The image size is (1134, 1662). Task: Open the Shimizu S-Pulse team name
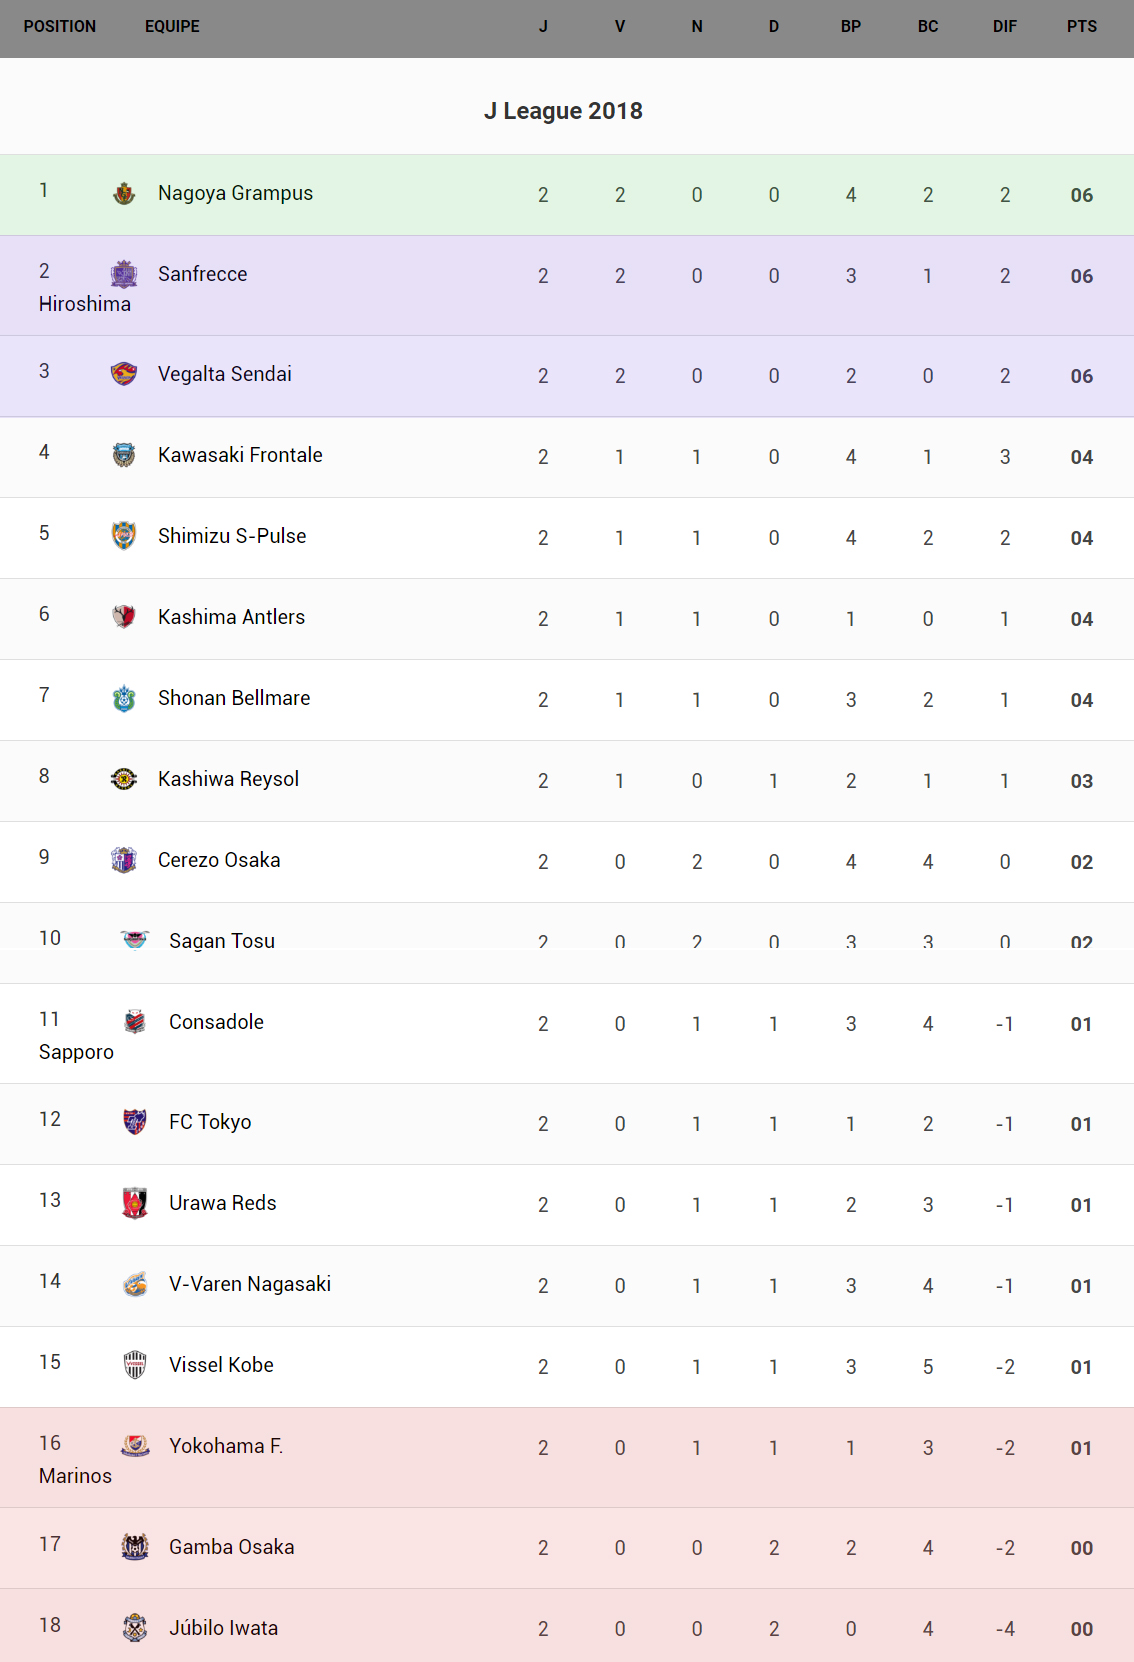232,536
